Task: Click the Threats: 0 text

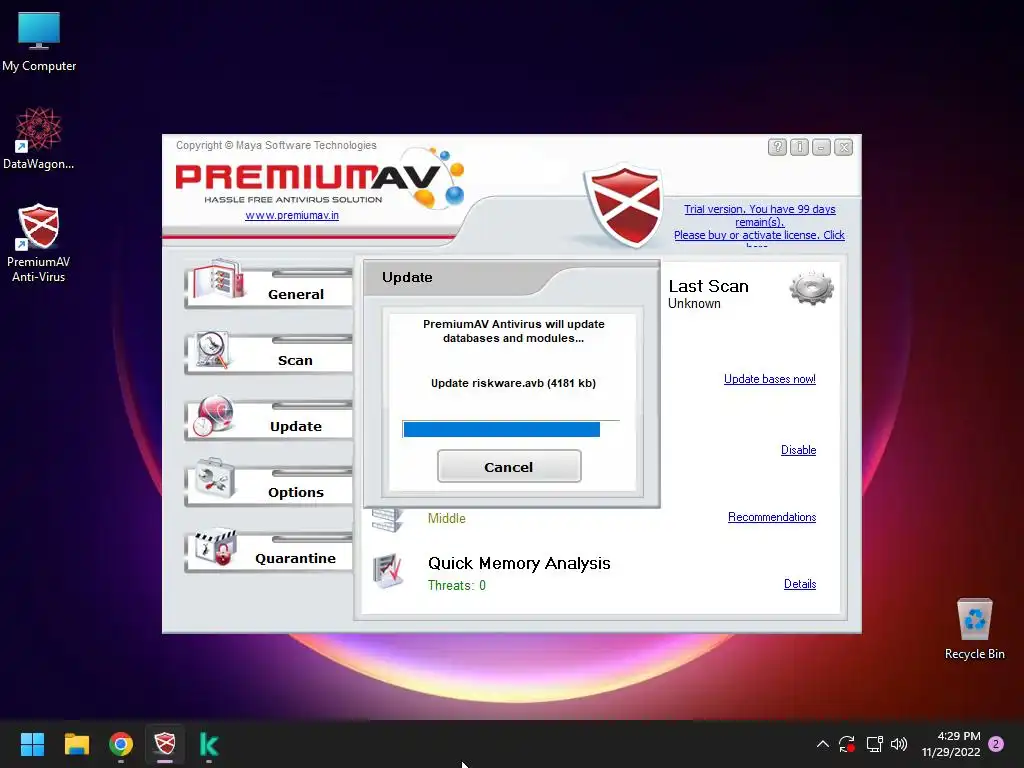Action: point(456,585)
